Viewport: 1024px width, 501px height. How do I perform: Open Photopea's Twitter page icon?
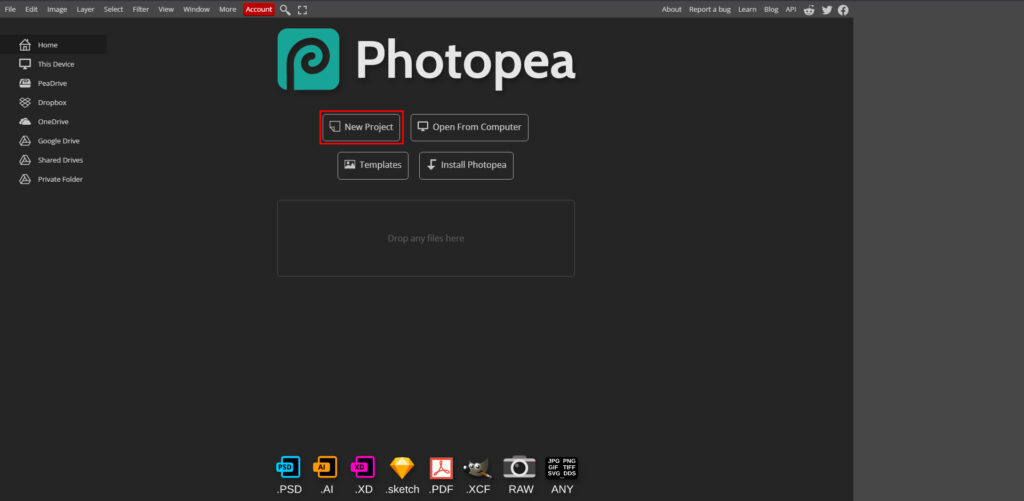[x=827, y=10]
